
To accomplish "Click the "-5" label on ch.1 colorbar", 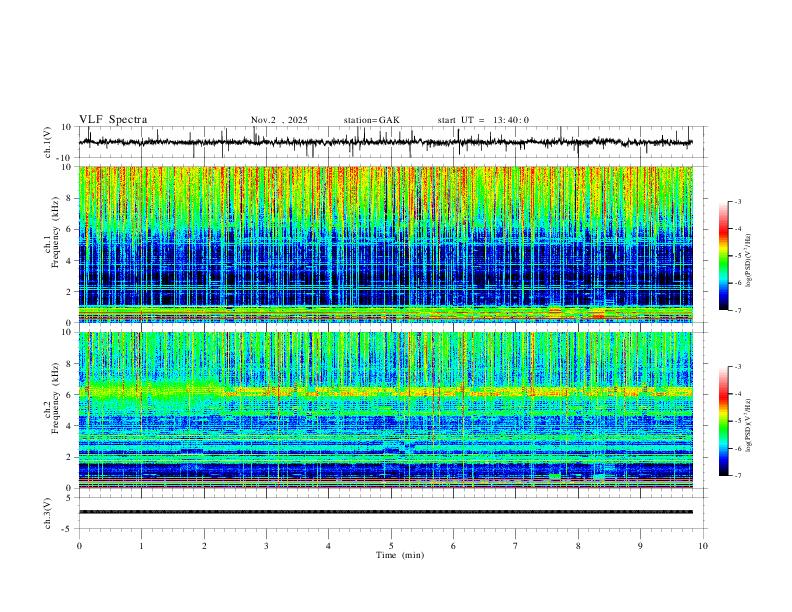I will [x=738, y=256].
